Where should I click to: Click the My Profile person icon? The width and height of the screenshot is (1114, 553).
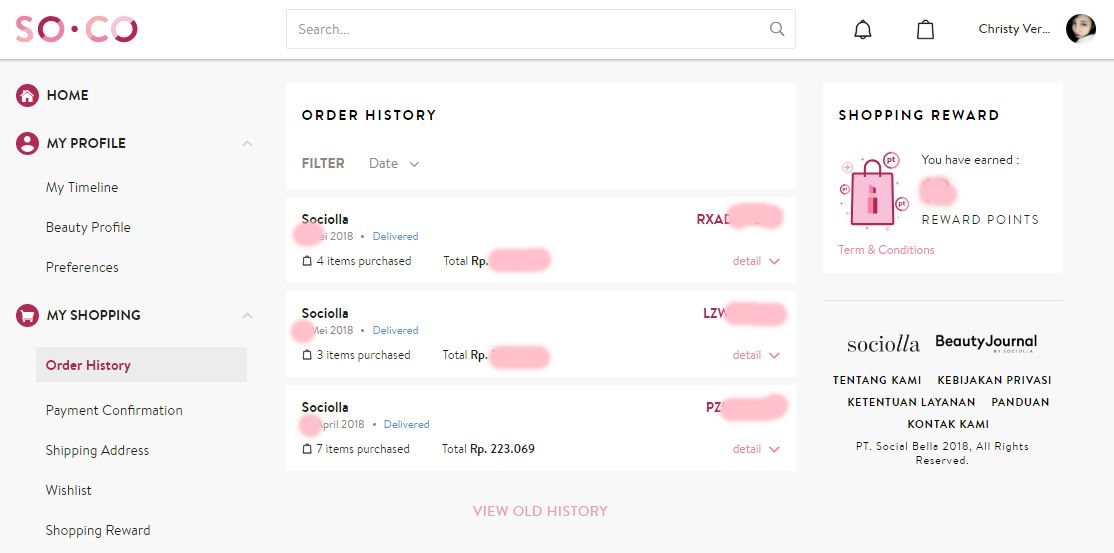(x=27, y=143)
